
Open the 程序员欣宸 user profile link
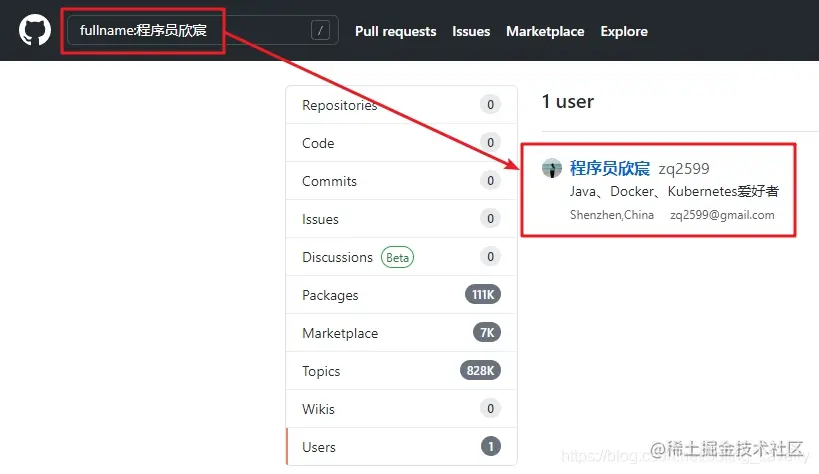point(610,168)
